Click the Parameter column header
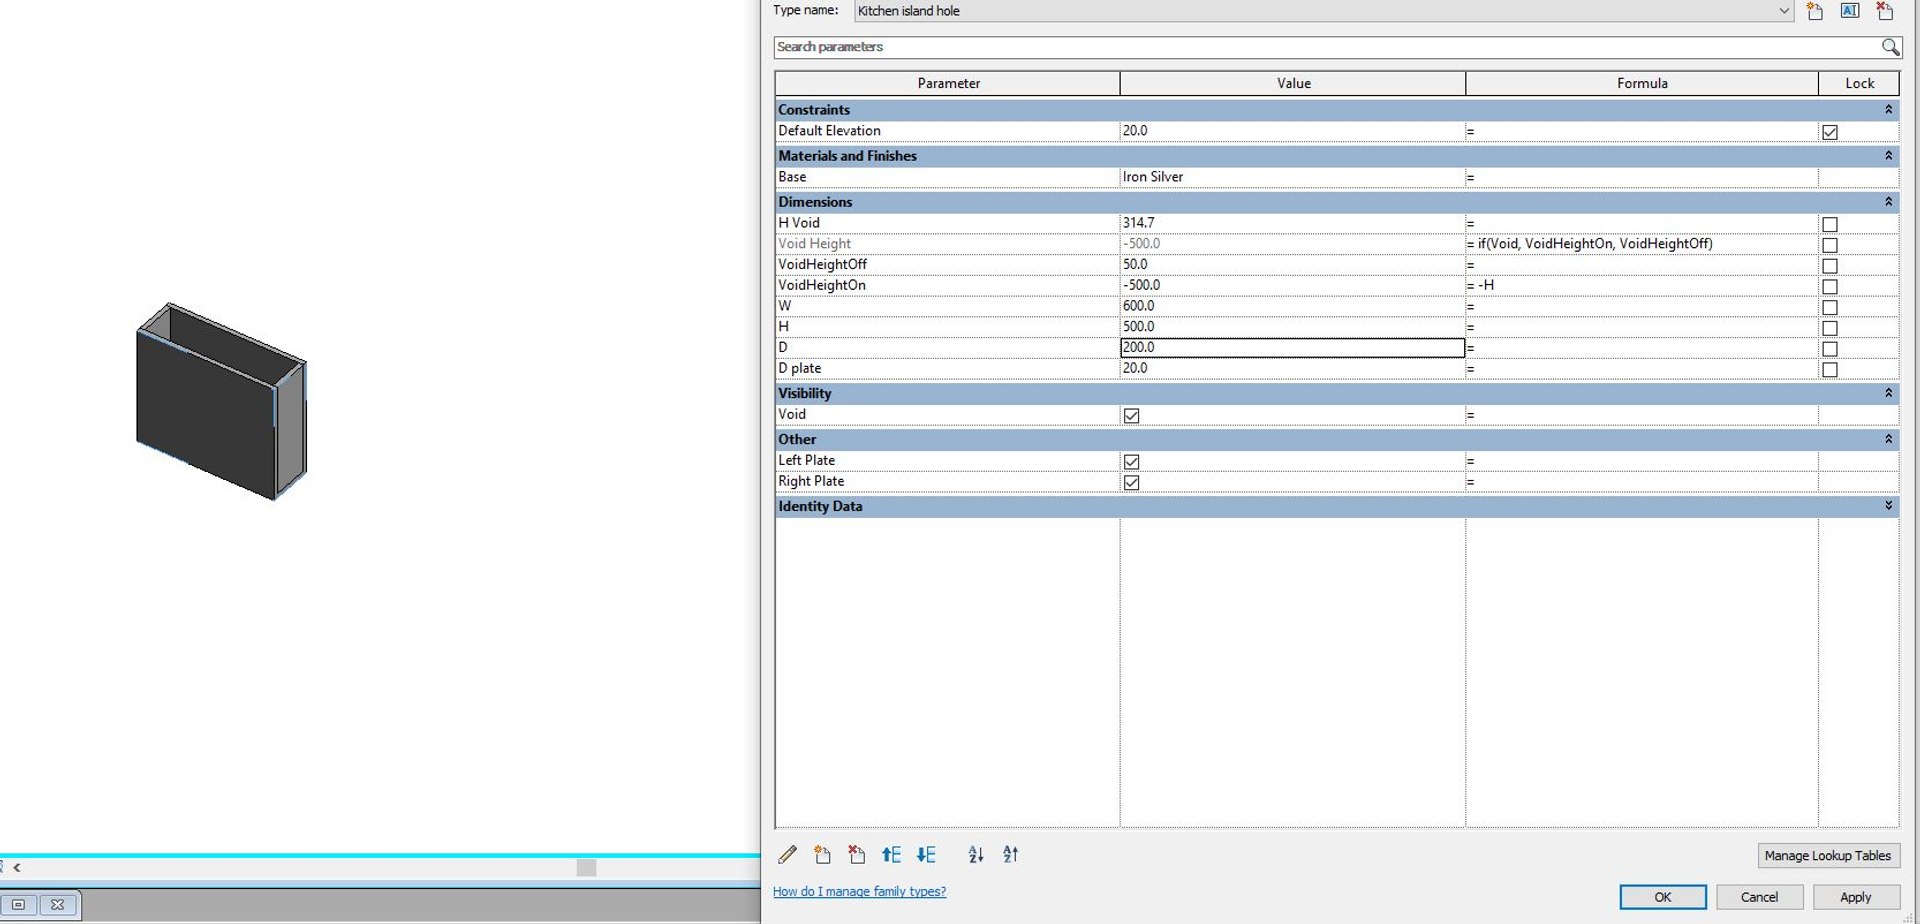1920x924 pixels. (948, 83)
